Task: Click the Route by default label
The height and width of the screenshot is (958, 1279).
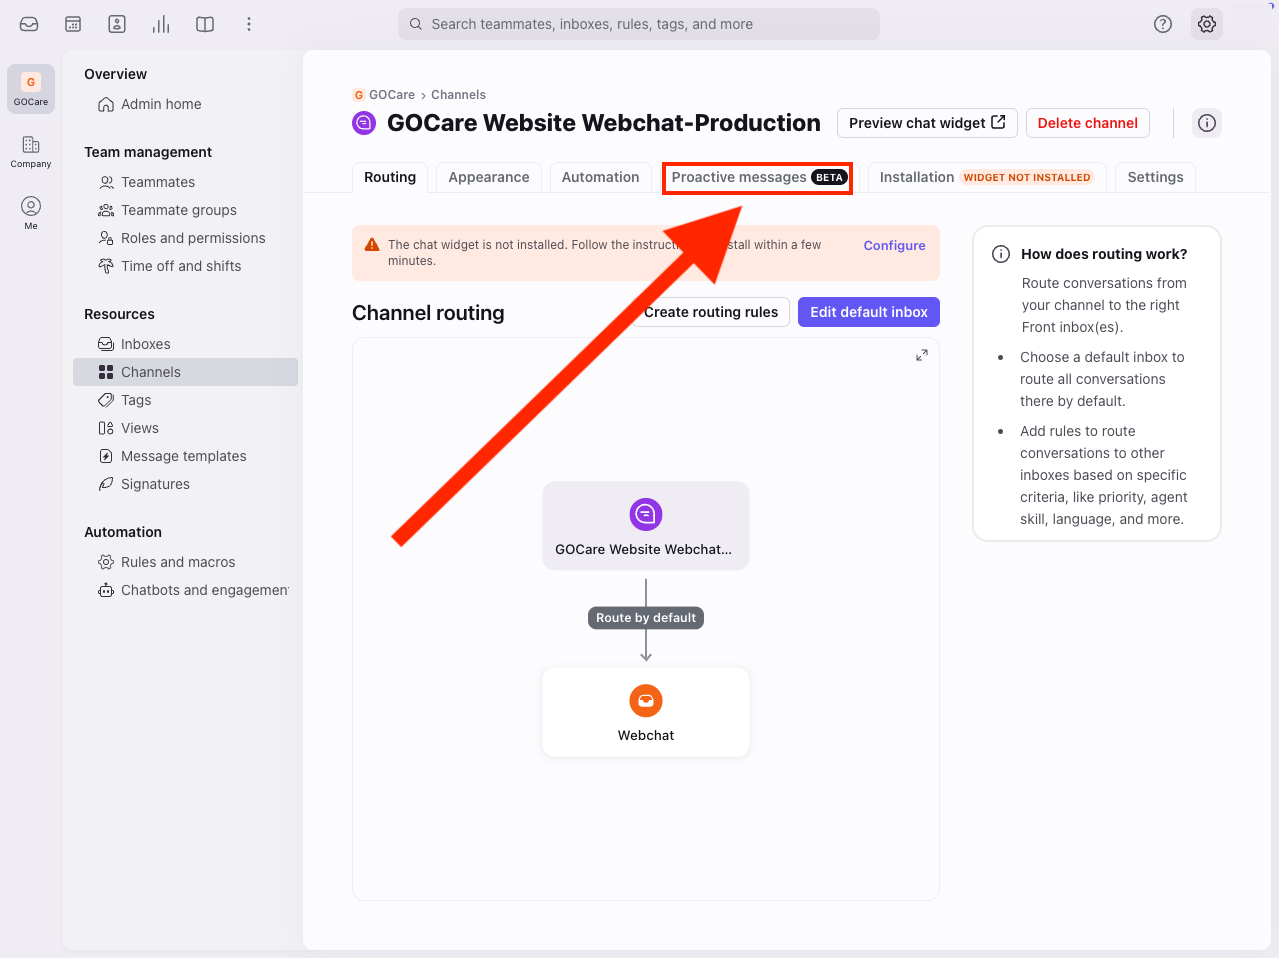Action: tap(646, 618)
